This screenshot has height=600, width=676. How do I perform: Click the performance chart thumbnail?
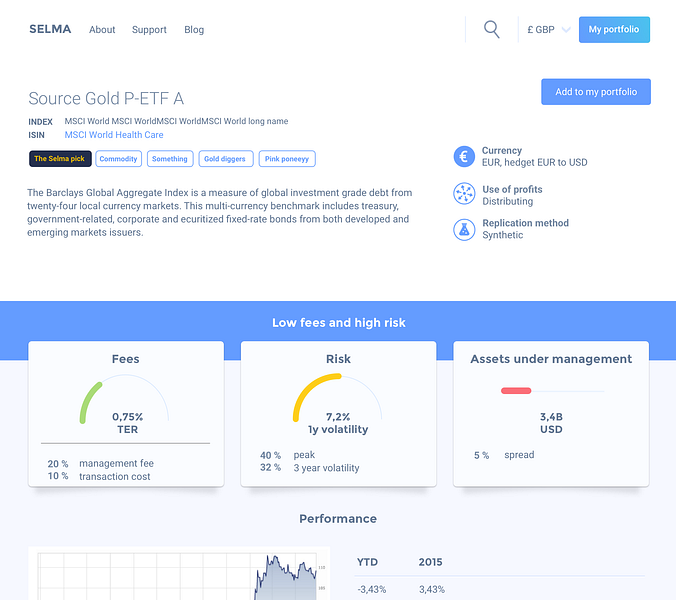[x=179, y=573]
